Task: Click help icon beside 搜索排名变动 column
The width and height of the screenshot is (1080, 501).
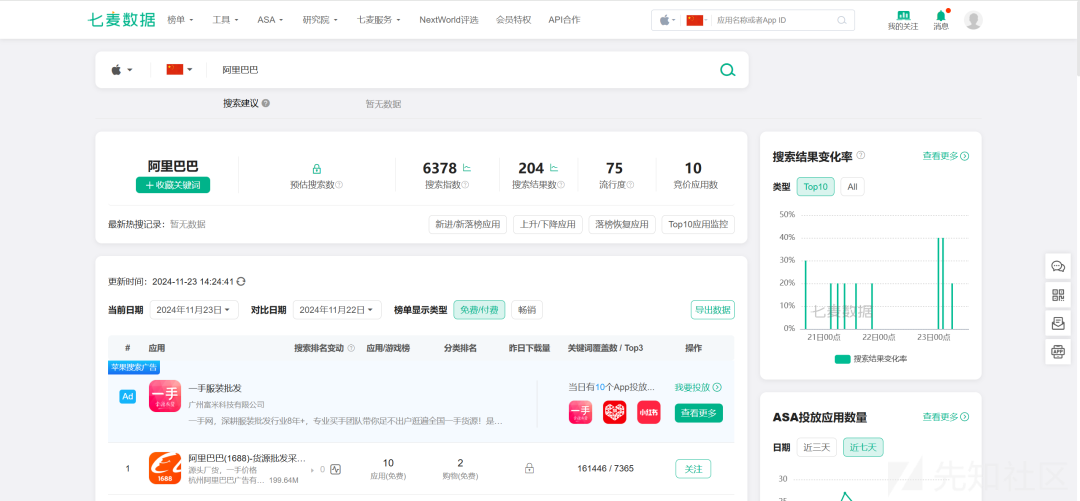Action: (x=351, y=348)
